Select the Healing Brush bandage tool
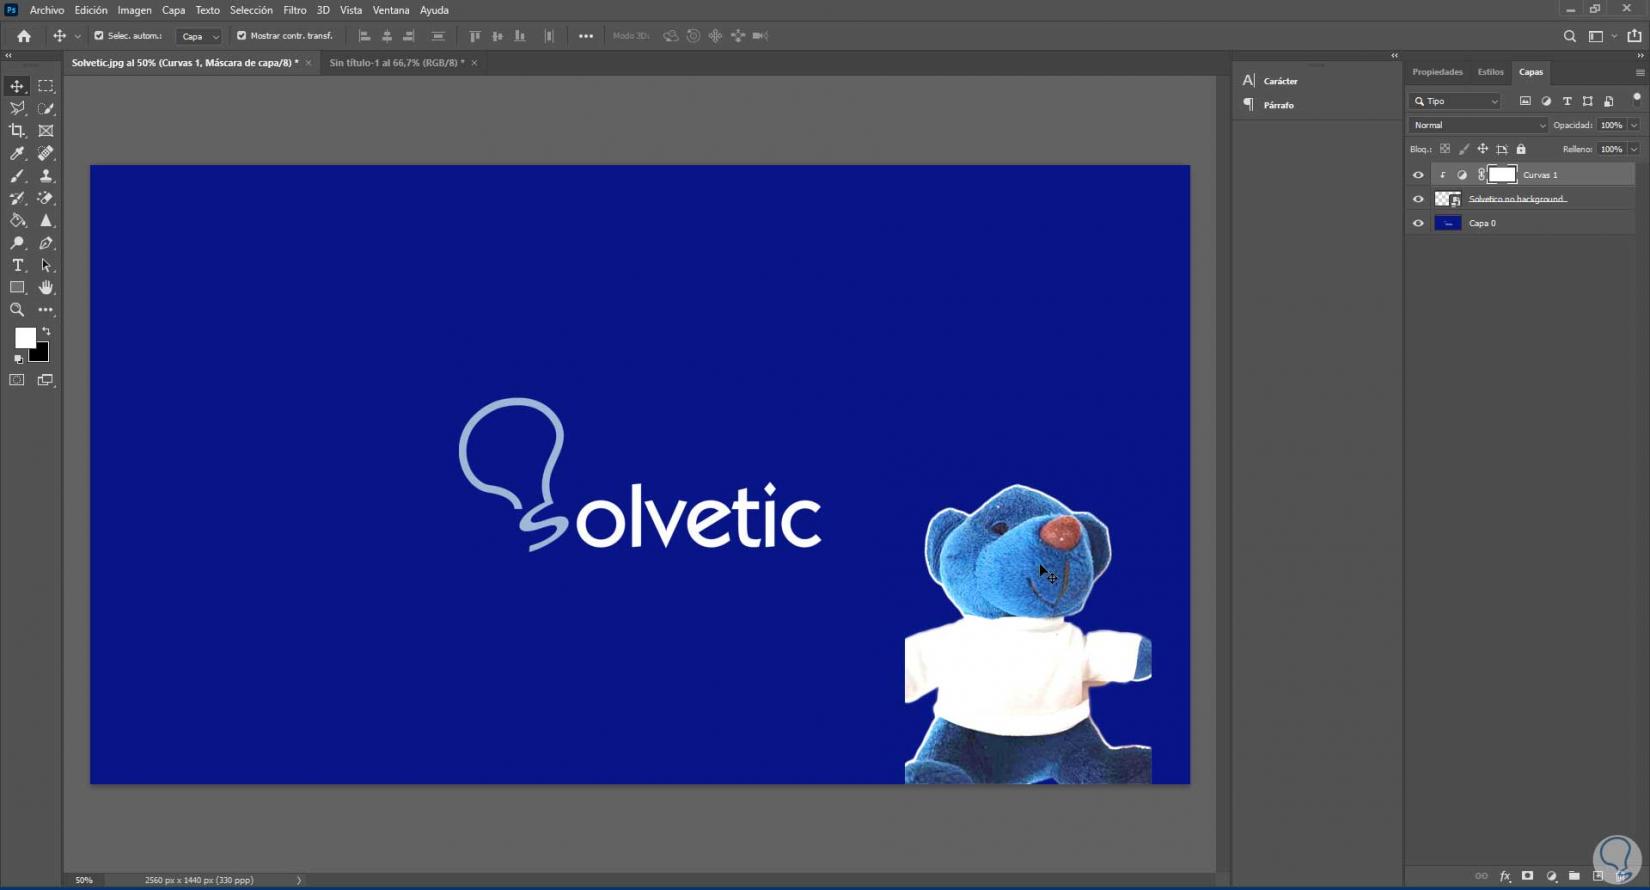Screen dimensions: 1650x890 click(x=46, y=153)
